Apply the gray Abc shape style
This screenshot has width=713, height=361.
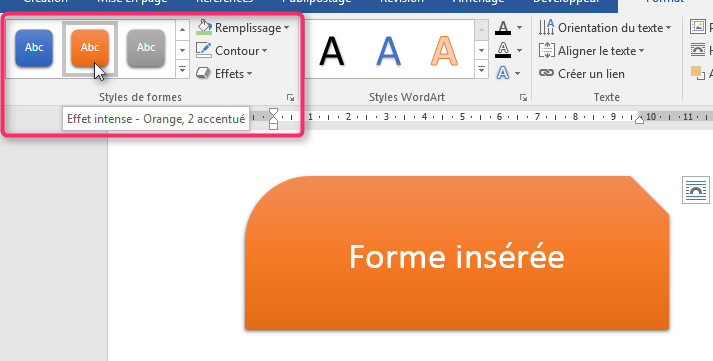click(x=146, y=48)
